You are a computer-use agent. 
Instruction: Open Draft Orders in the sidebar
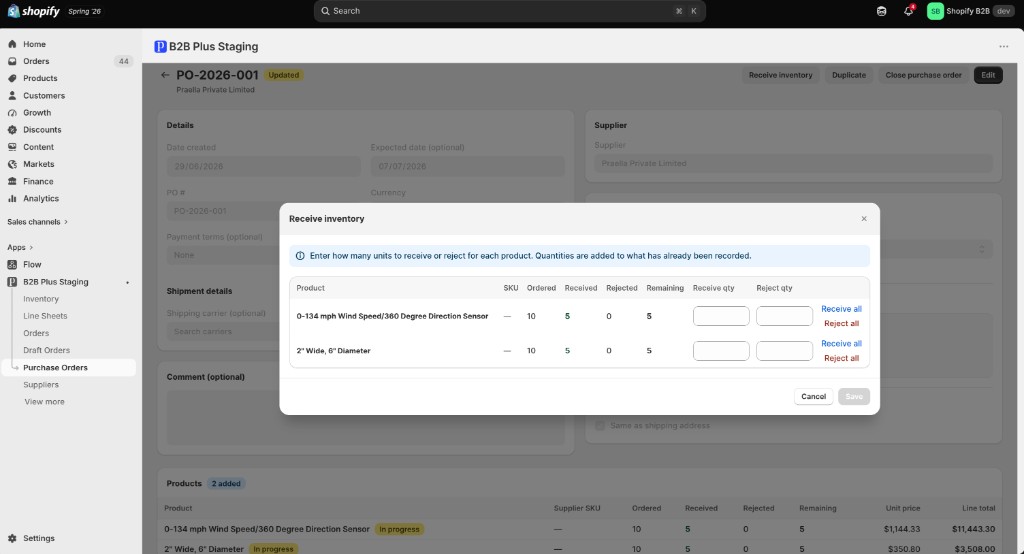coord(46,350)
